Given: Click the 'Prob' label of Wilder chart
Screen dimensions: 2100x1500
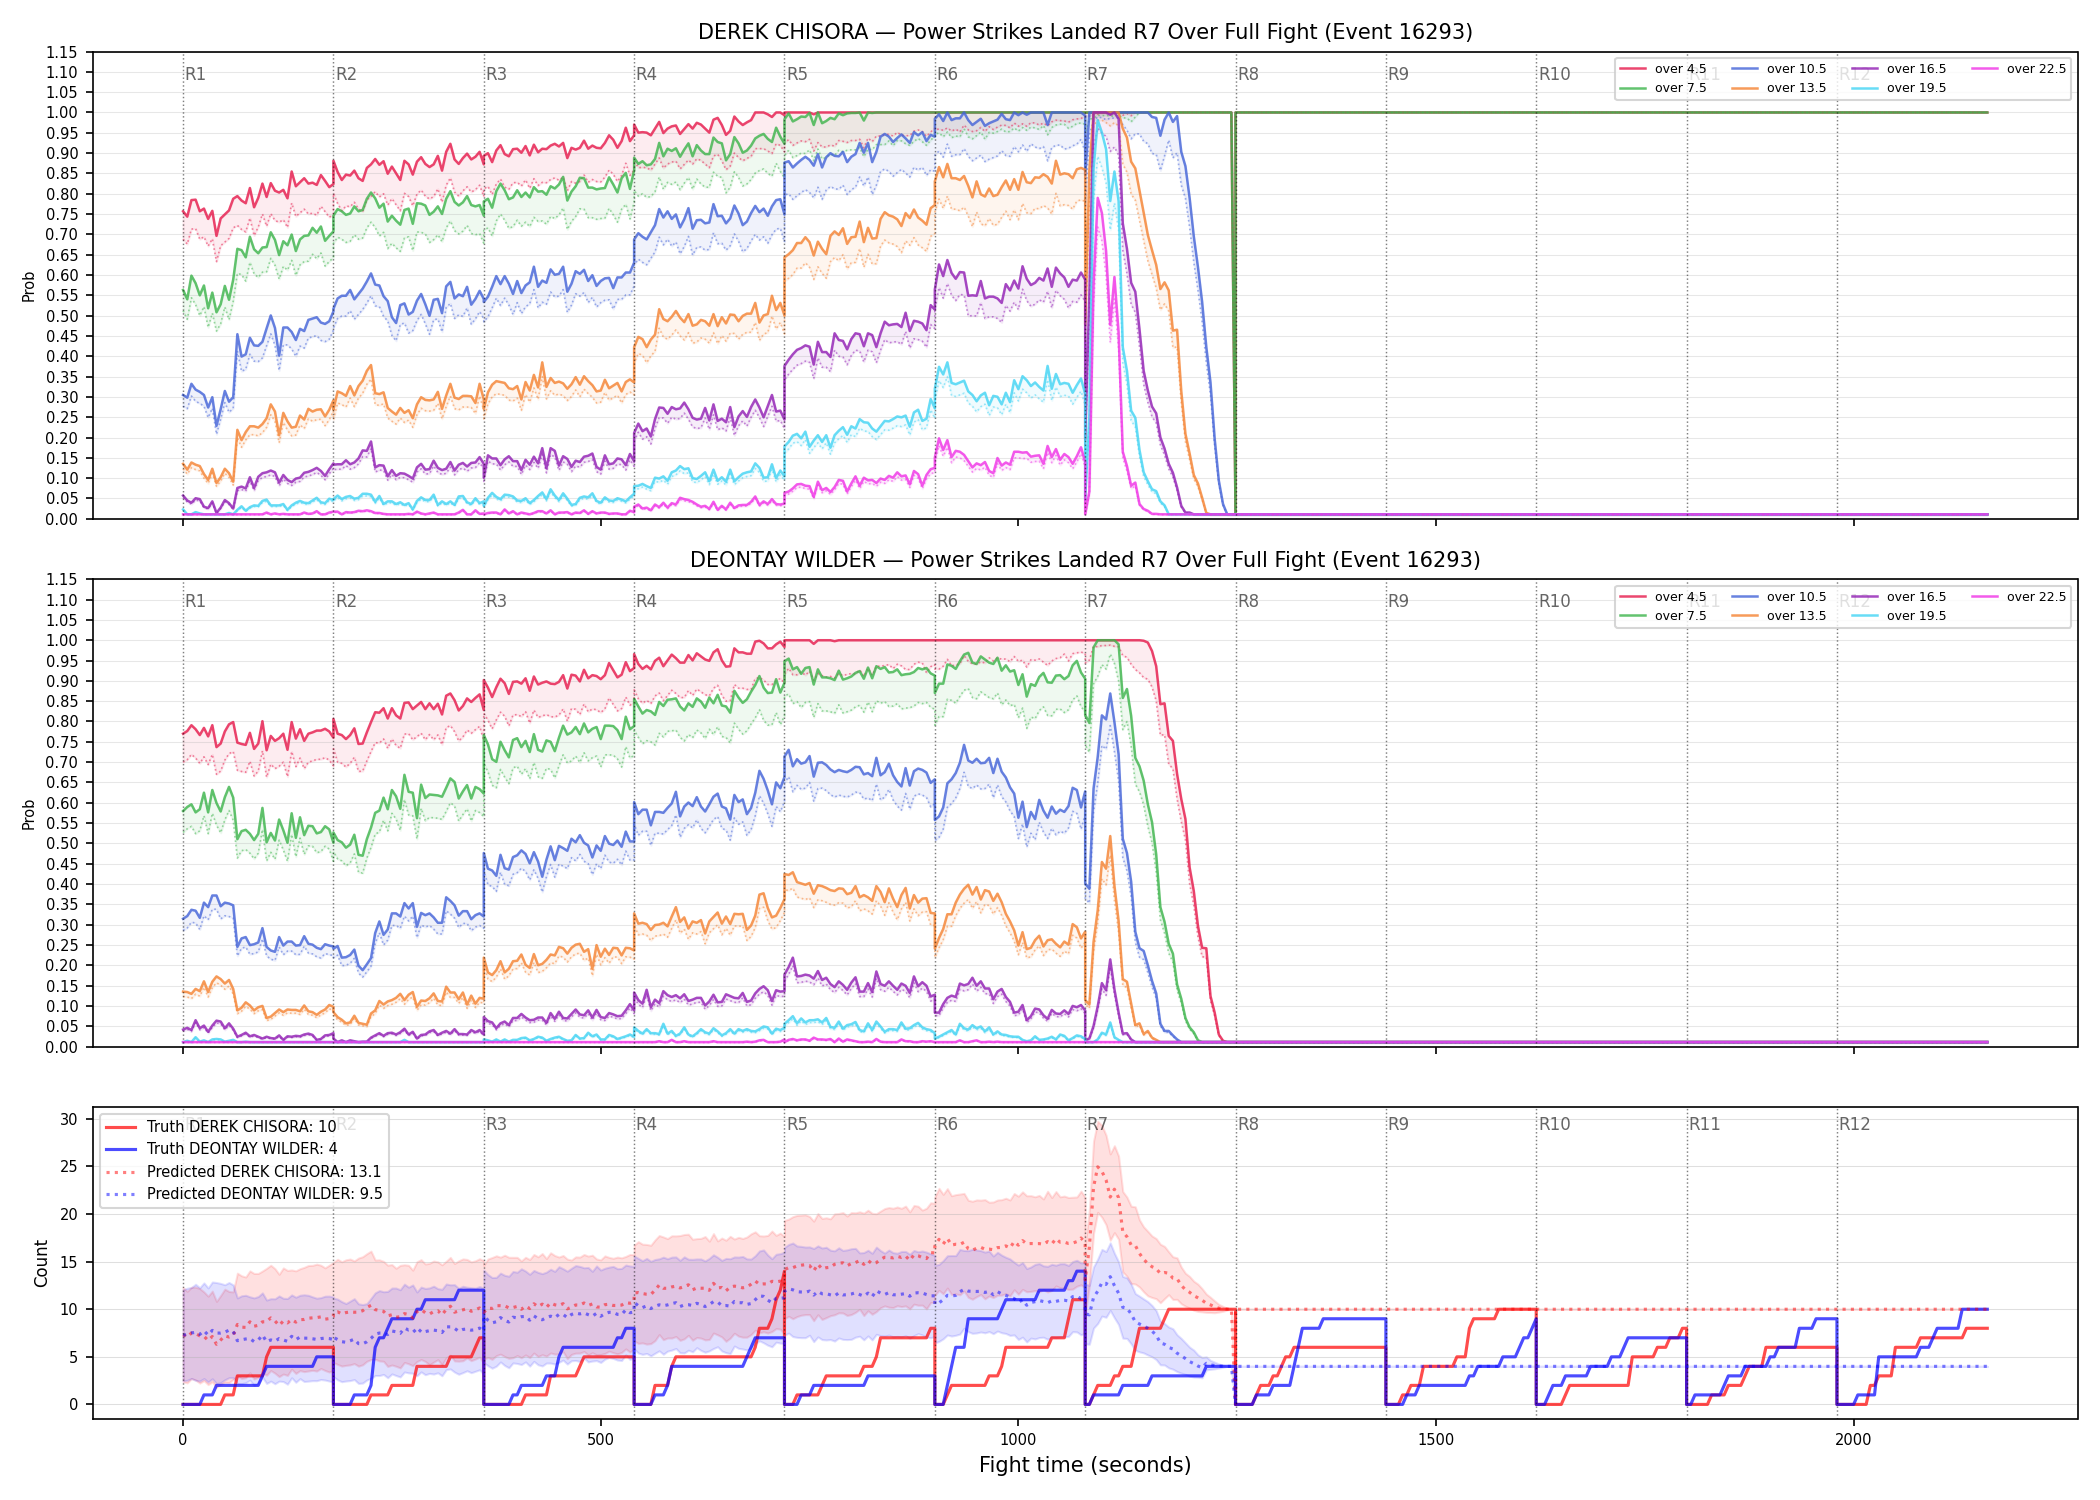Looking at the screenshot, I should [x=29, y=814].
